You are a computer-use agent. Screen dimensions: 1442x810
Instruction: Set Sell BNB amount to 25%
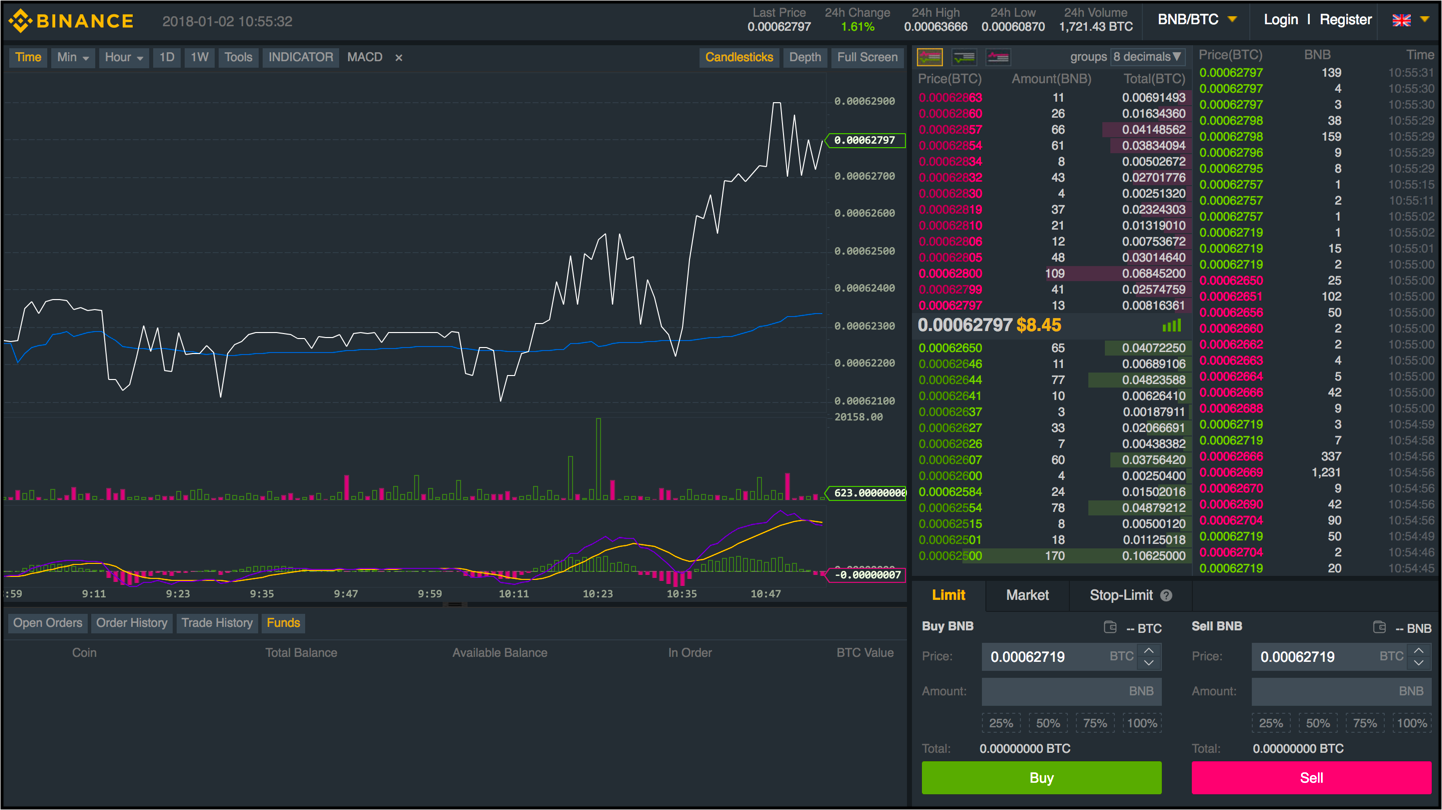[x=1271, y=723]
